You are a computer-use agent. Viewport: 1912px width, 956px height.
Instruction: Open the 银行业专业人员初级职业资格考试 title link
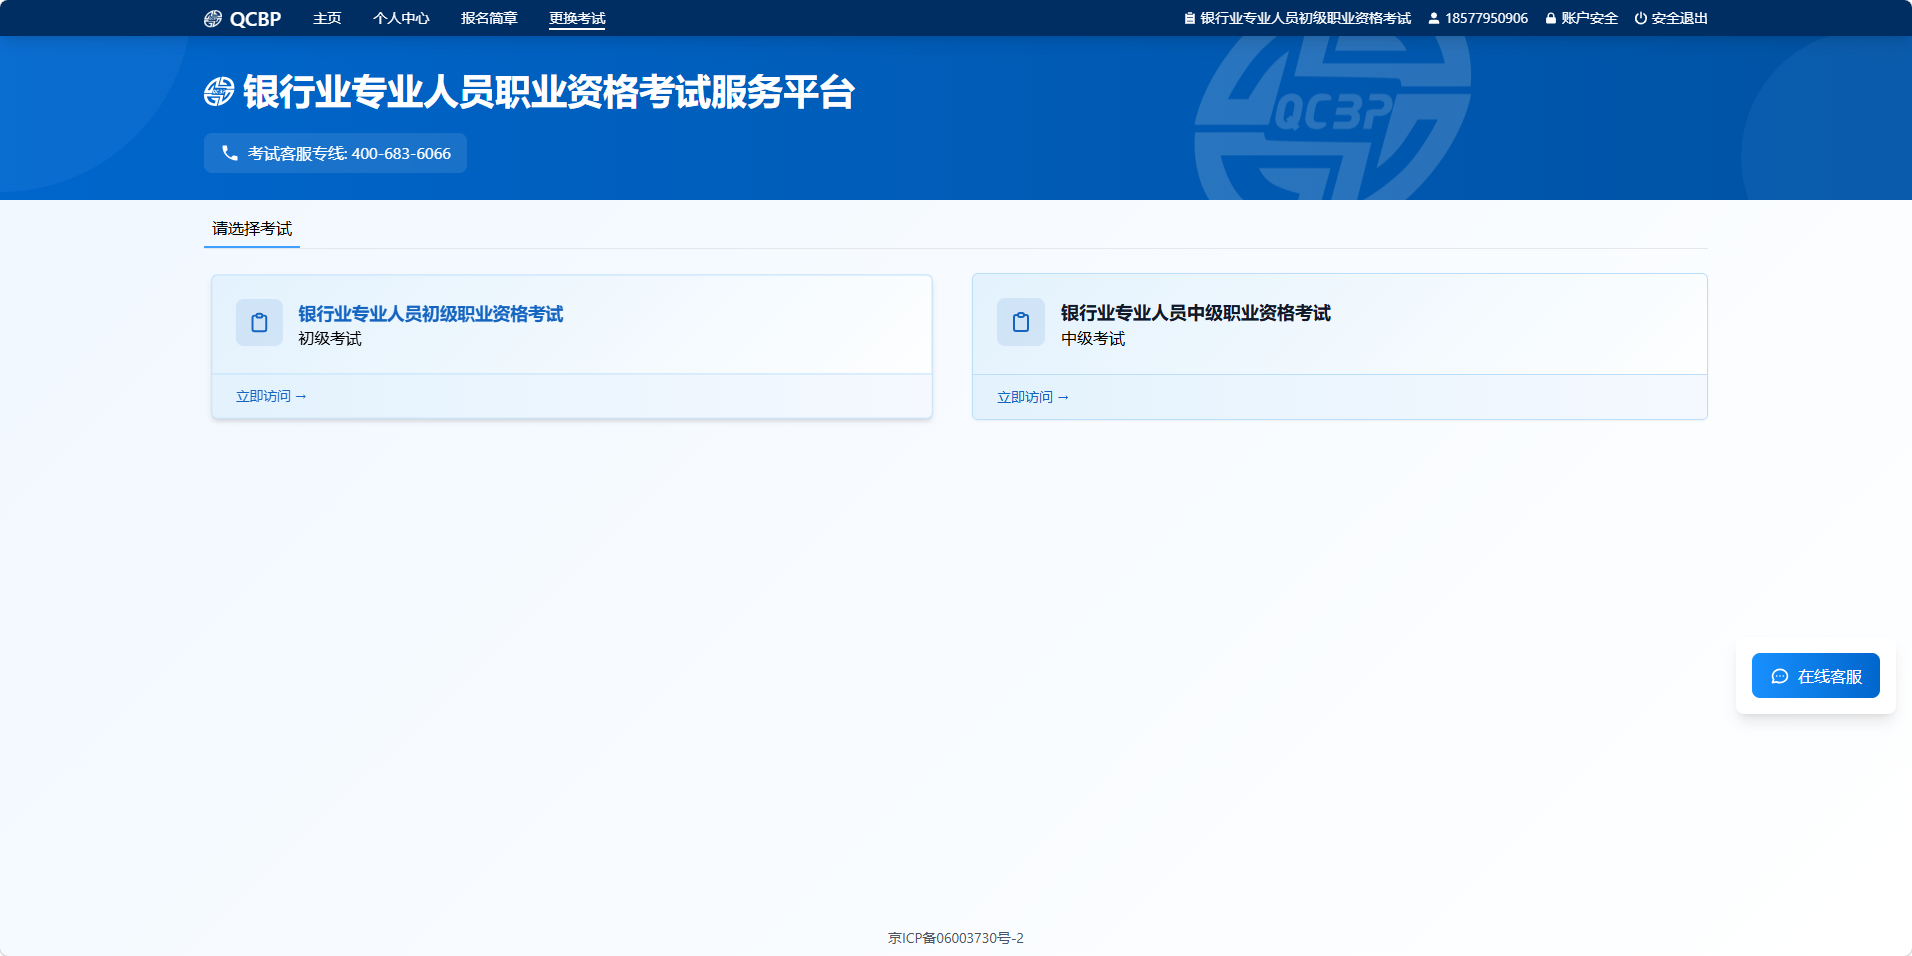(431, 314)
